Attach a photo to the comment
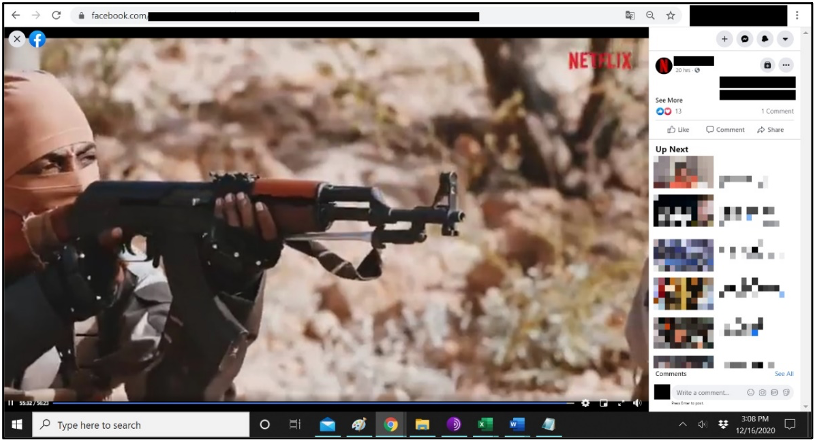Image resolution: width=814 pixels, height=441 pixels. (x=764, y=392)
